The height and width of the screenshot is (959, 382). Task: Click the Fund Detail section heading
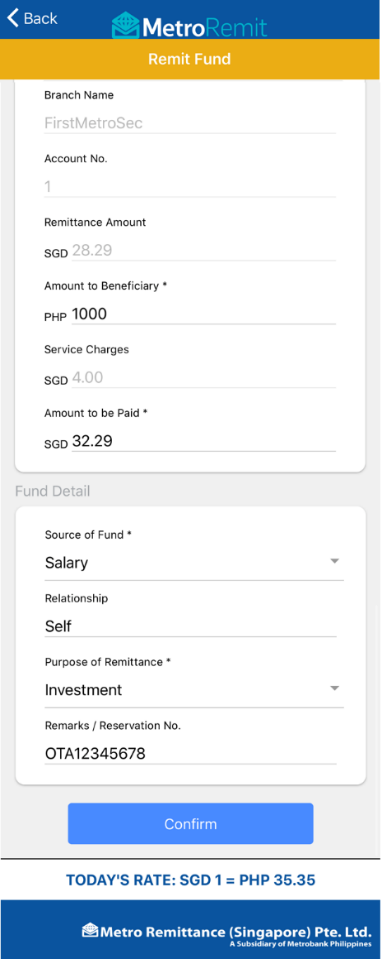53,491
